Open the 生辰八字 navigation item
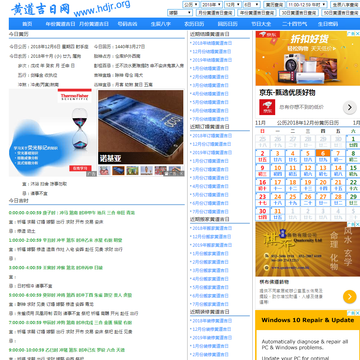The width and height of the screenshot is (360, 360). pyautogui.click(x=161, y=24)
